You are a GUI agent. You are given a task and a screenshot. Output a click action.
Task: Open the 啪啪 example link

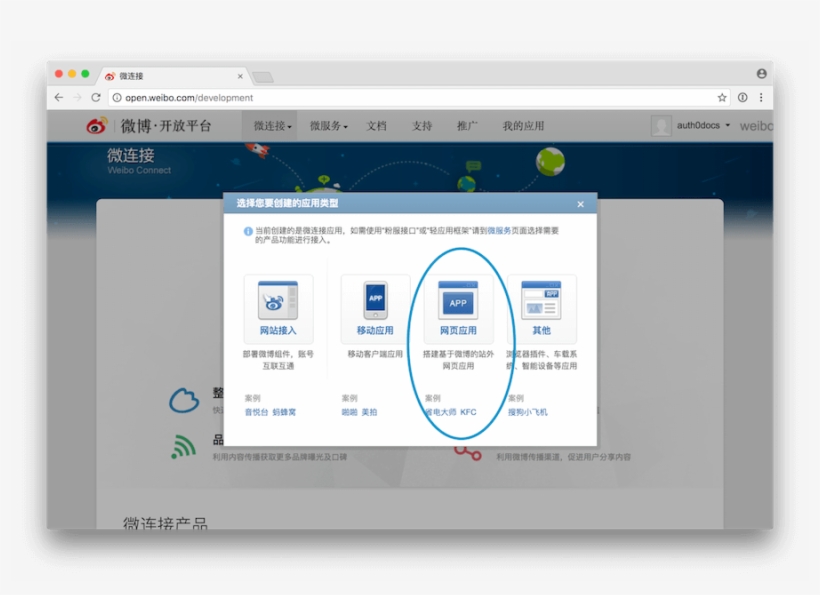click(349, 412)
